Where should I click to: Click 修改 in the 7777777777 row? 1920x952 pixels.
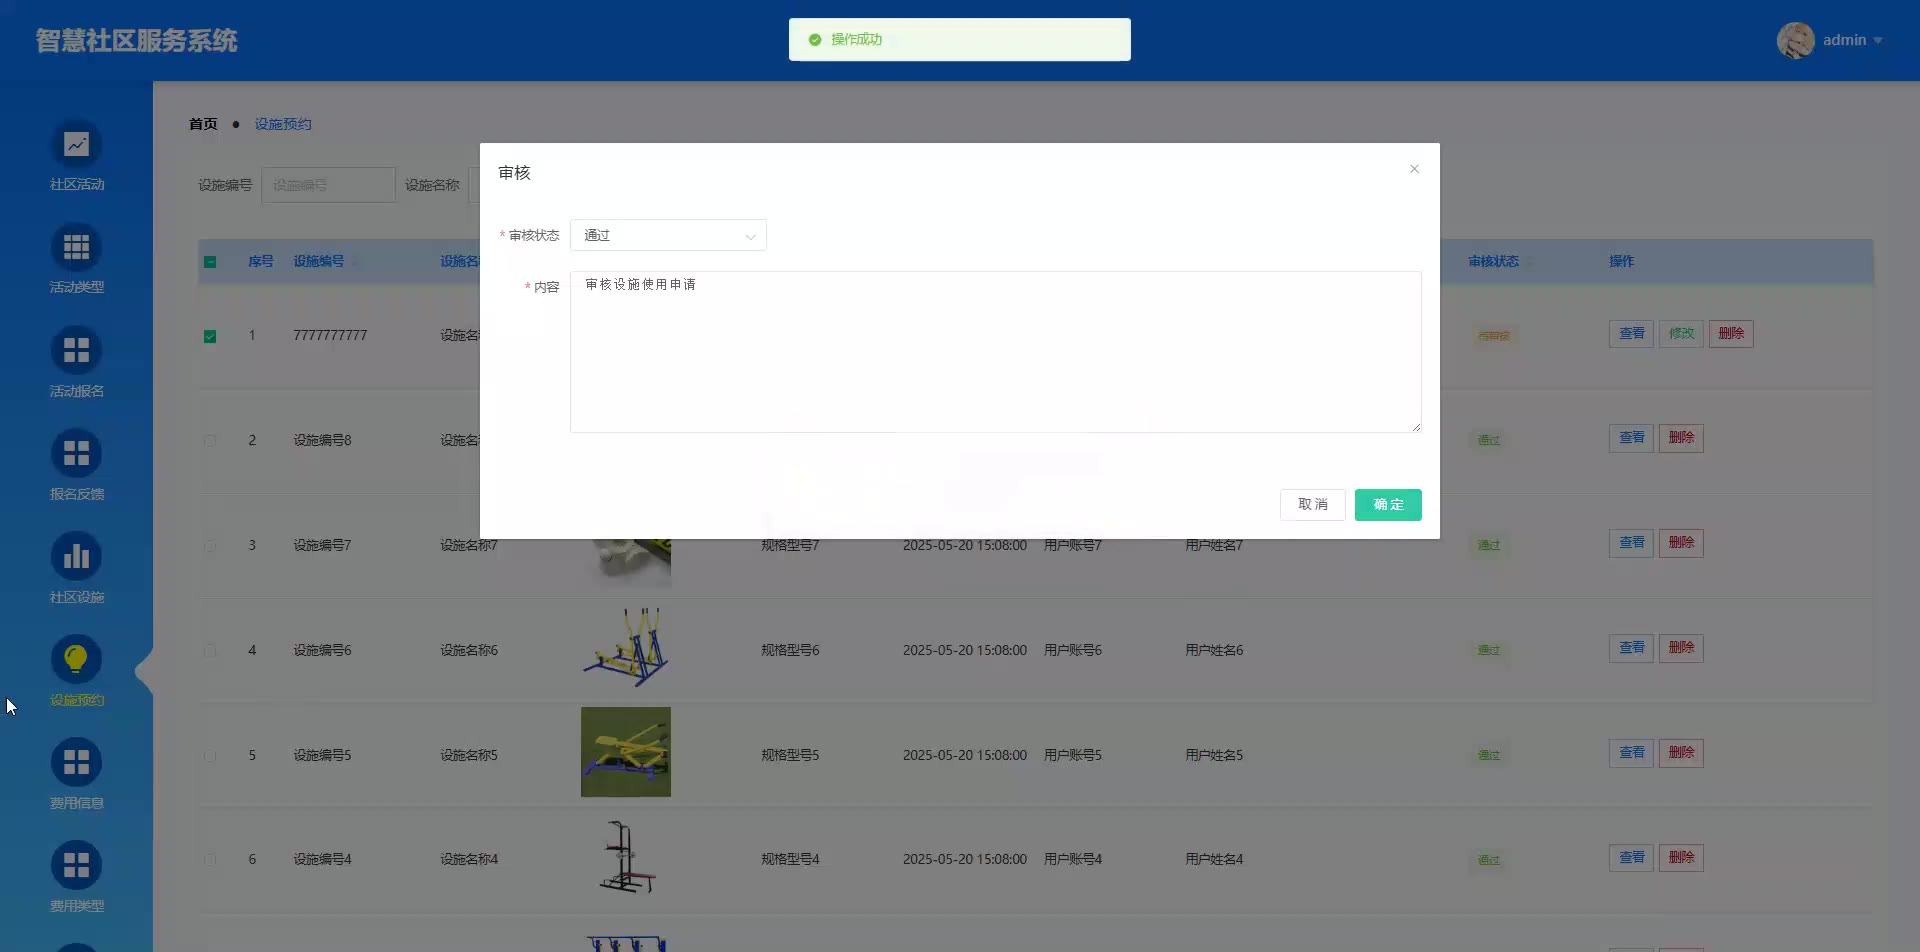pos(1681,334)
